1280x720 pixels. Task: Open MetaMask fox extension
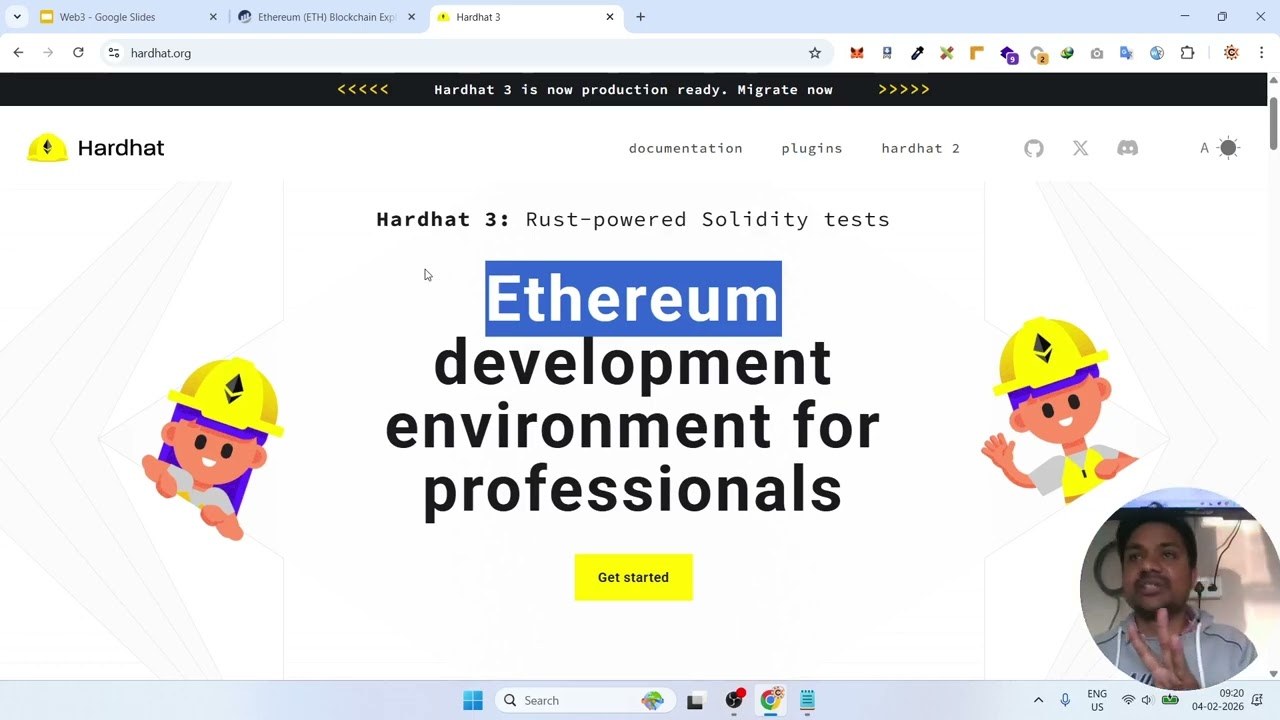pyautogui.click(x=857, y=53)
